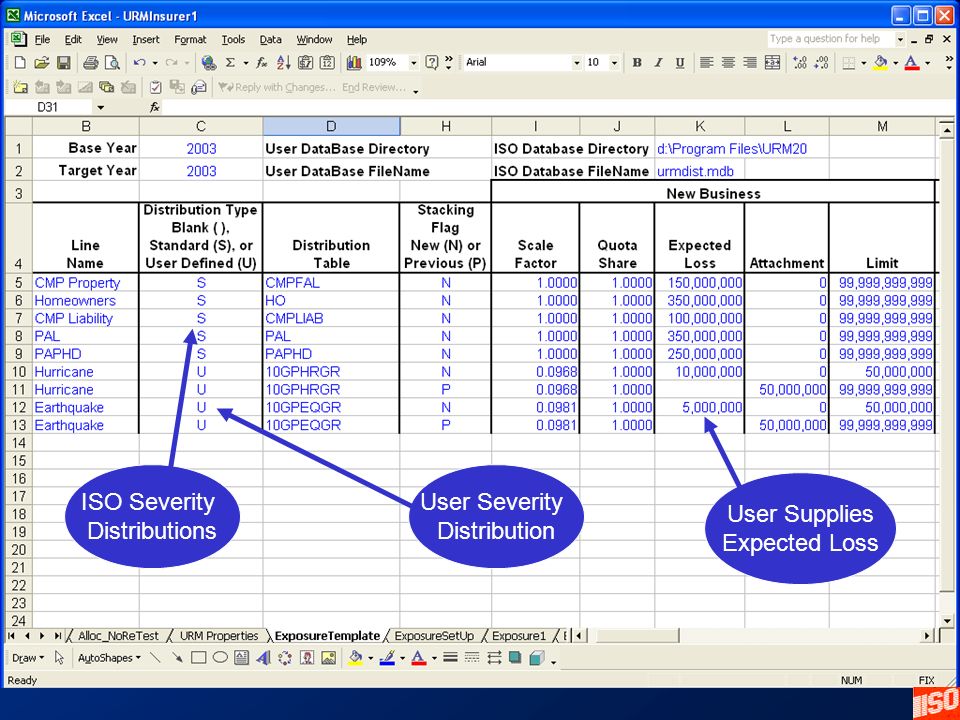Screen dimensions: 960x720
Task: Select the cell containing 10GPEQGR in row 12
Action: (331, 407)
